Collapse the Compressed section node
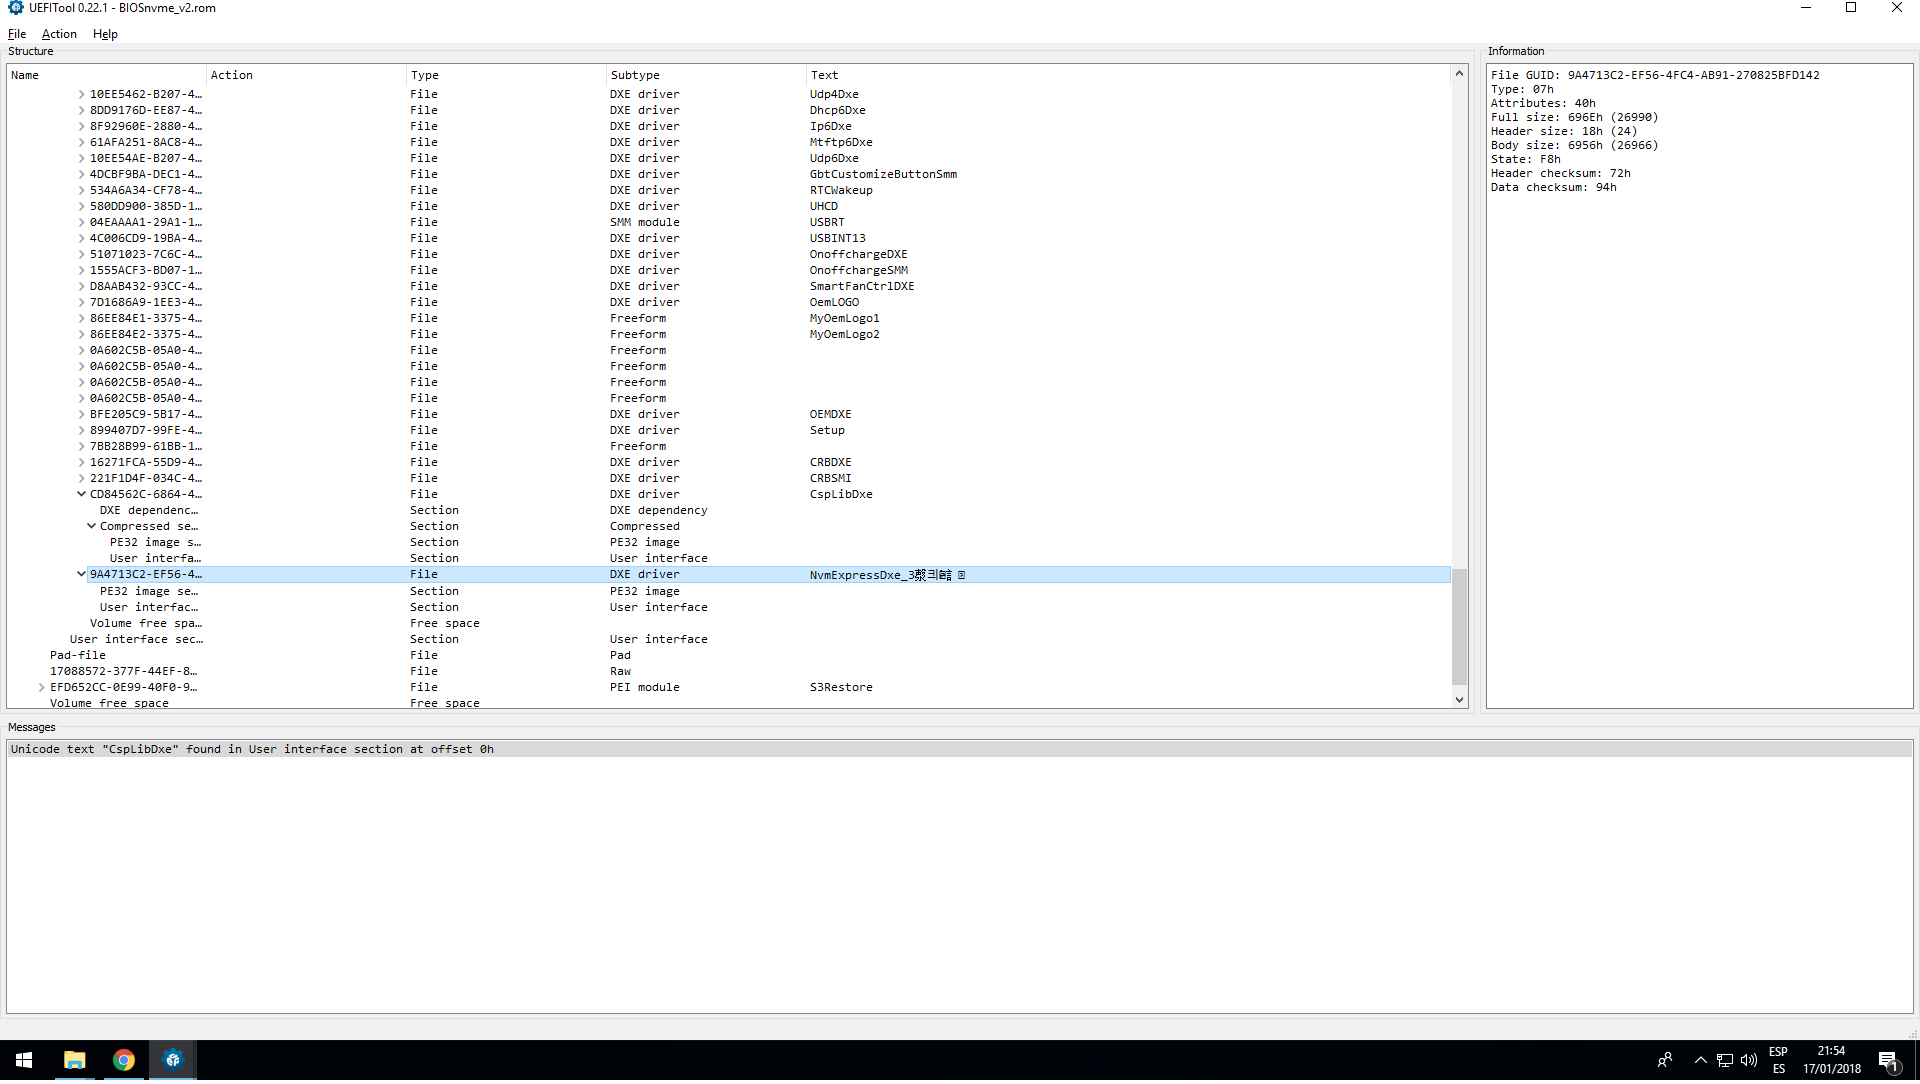The width and height of the screenshot is (1920, 1084). click(x=91, y=527)
